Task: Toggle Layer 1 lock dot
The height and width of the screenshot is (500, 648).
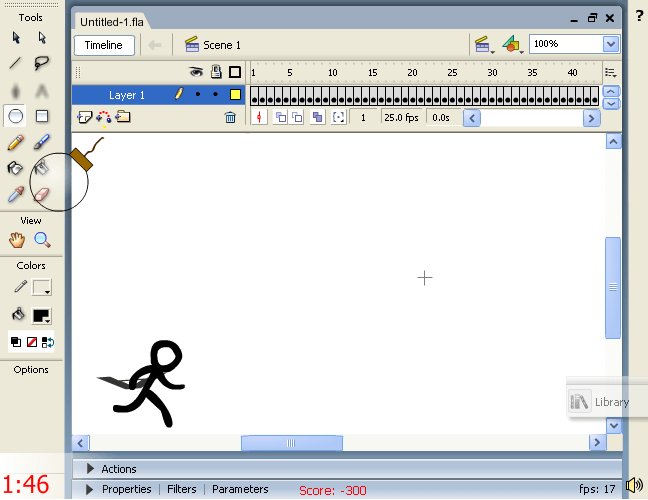Action: pyautogui.click(x=215, y=95)
